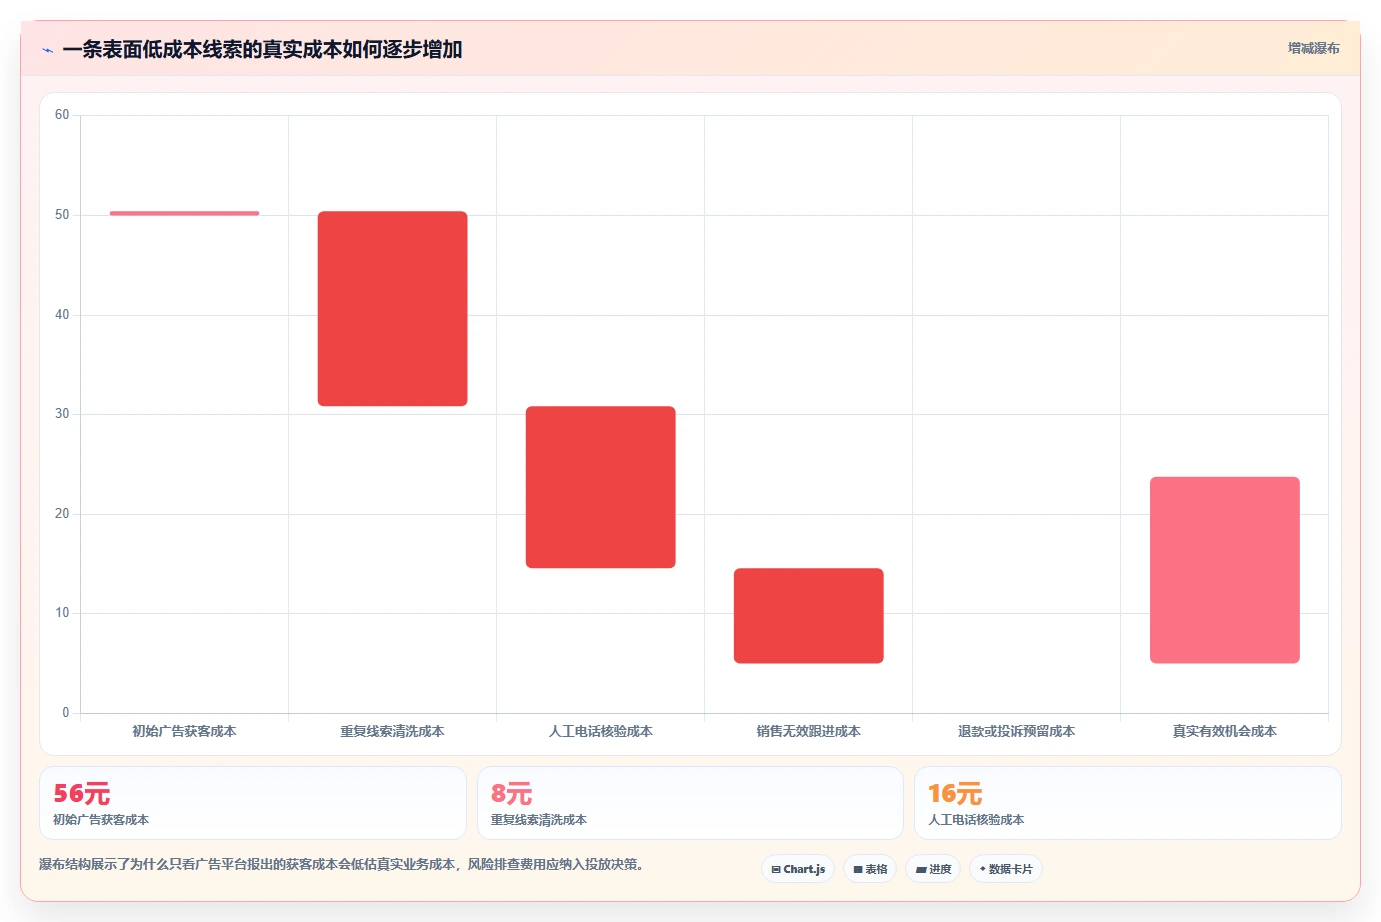The width and height of the screenshot is (1381, 922).
Task: Click the y-axis tick label 10
Action: (x=62, y=613)
